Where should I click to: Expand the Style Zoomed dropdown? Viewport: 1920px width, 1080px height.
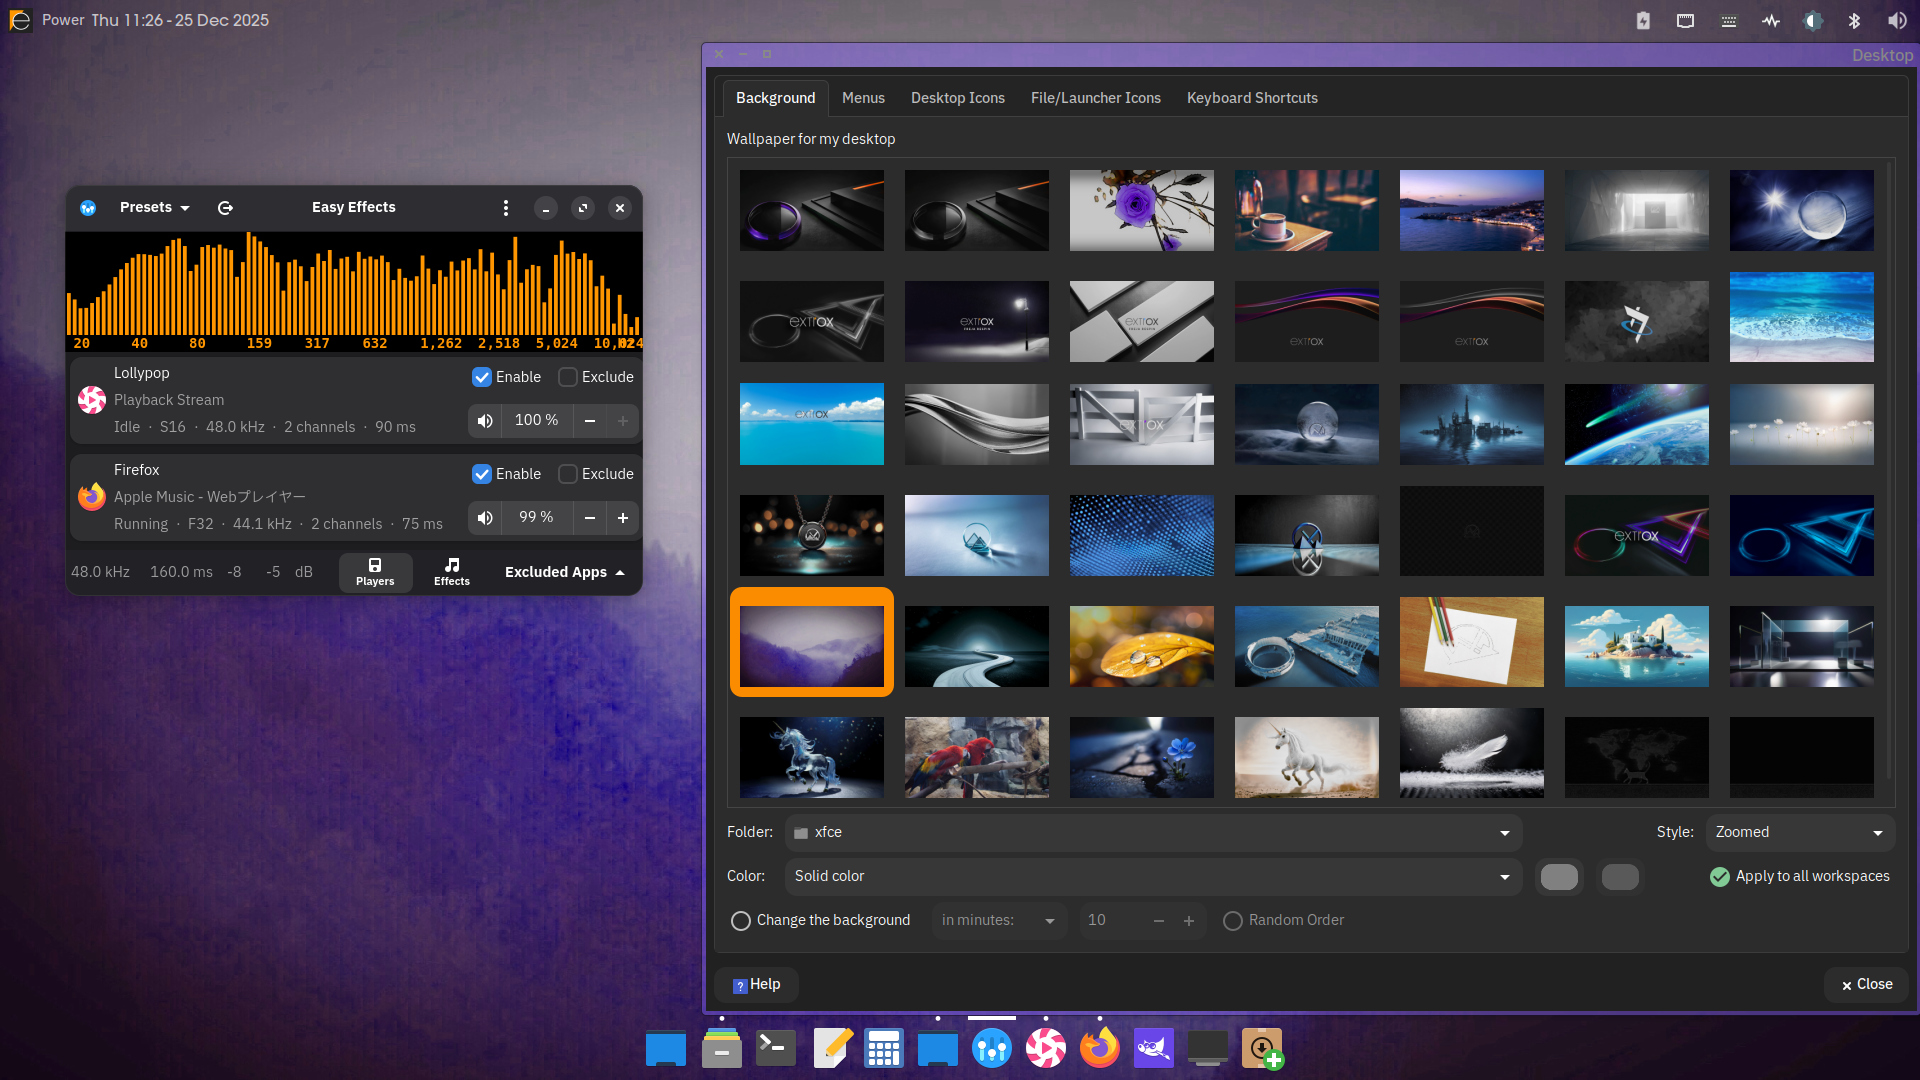(1799, 833)
